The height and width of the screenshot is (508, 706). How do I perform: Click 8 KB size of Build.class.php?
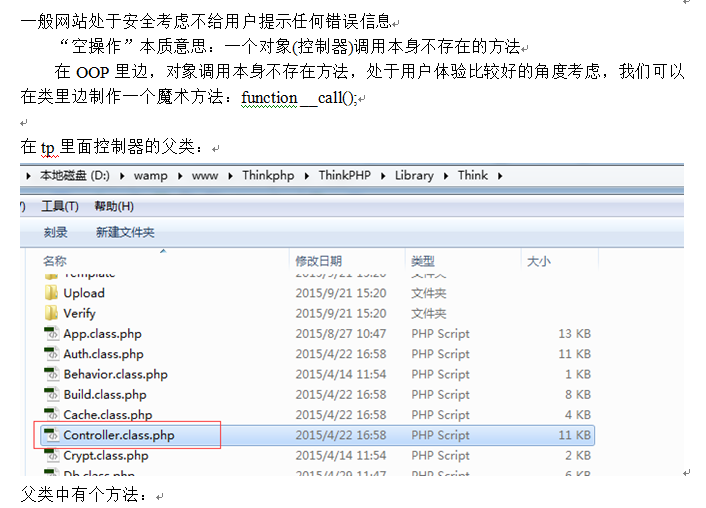click(x=578, y=395)
